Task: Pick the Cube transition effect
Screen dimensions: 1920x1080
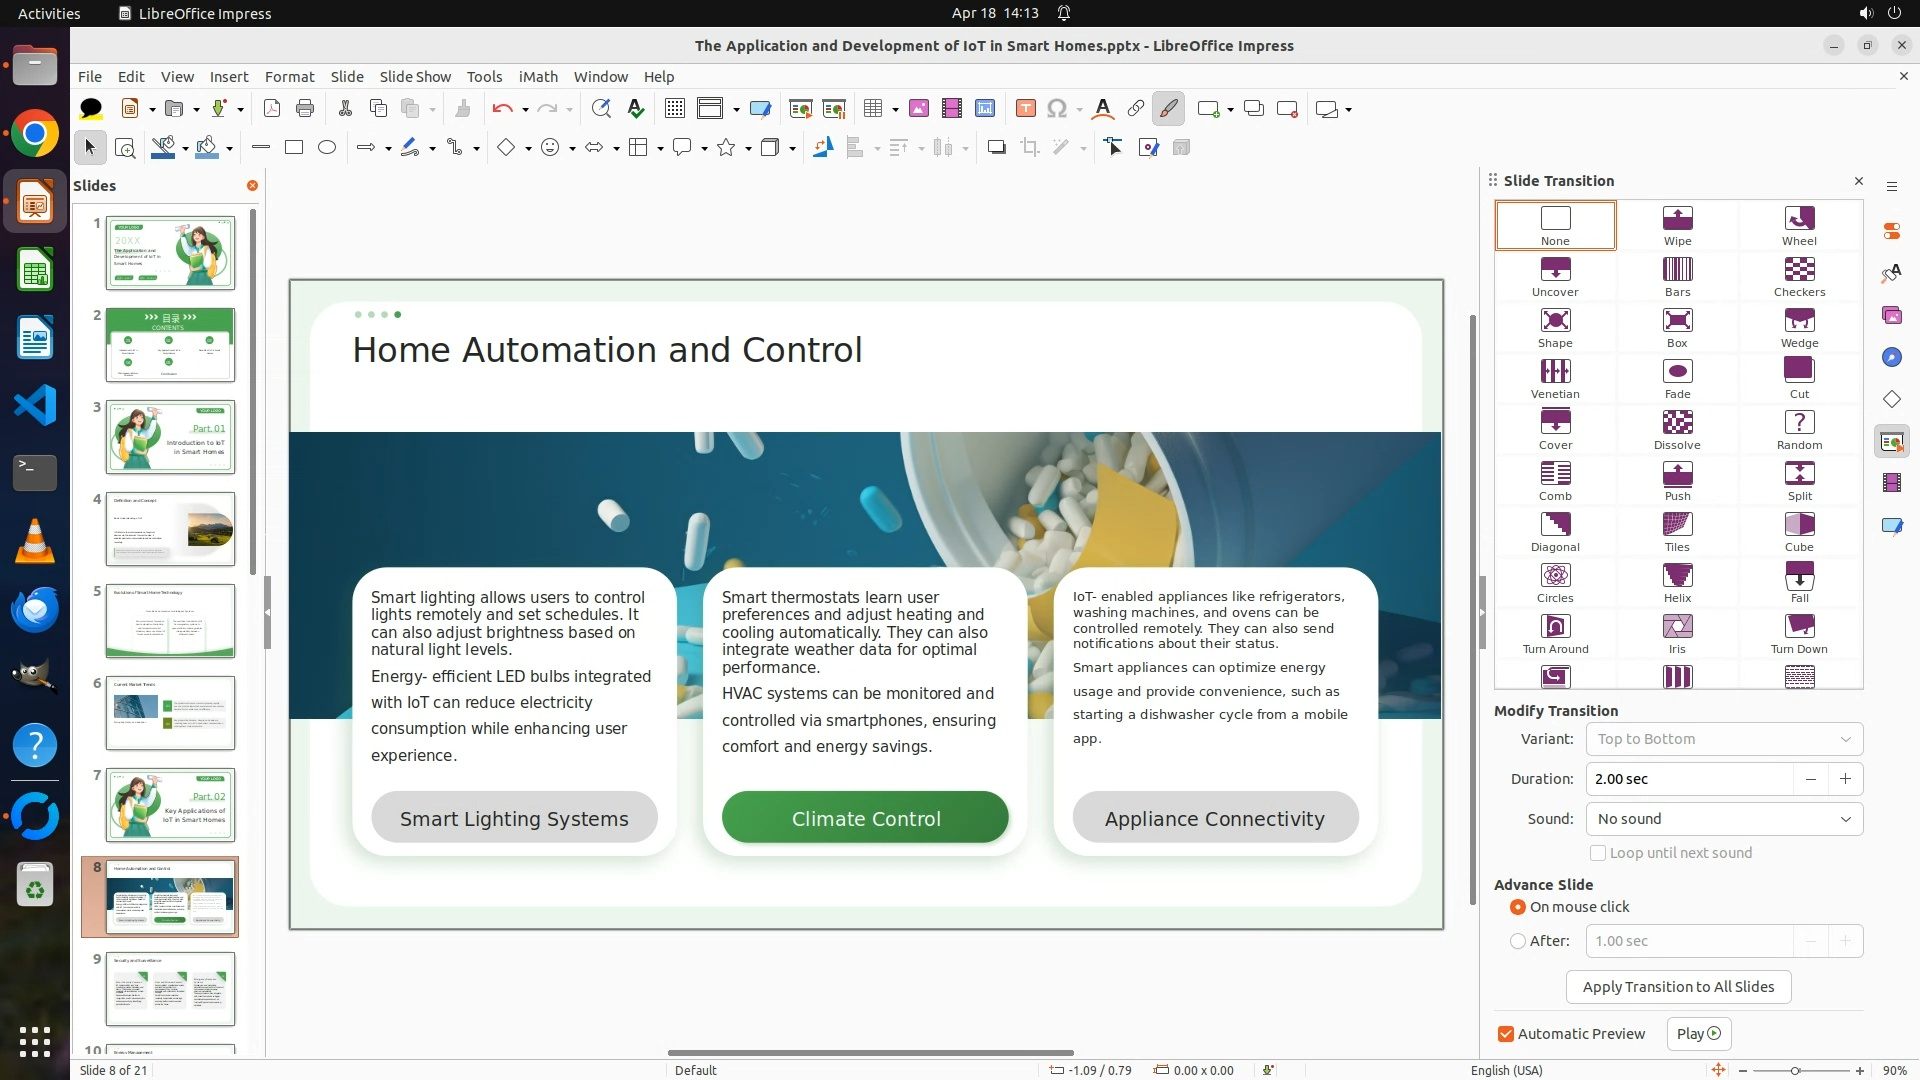Action: 1798,531
